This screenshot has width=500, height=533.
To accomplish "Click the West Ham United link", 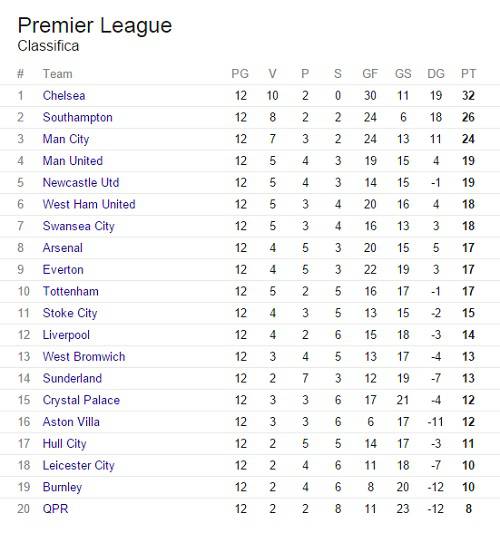I will click(89, 204).
